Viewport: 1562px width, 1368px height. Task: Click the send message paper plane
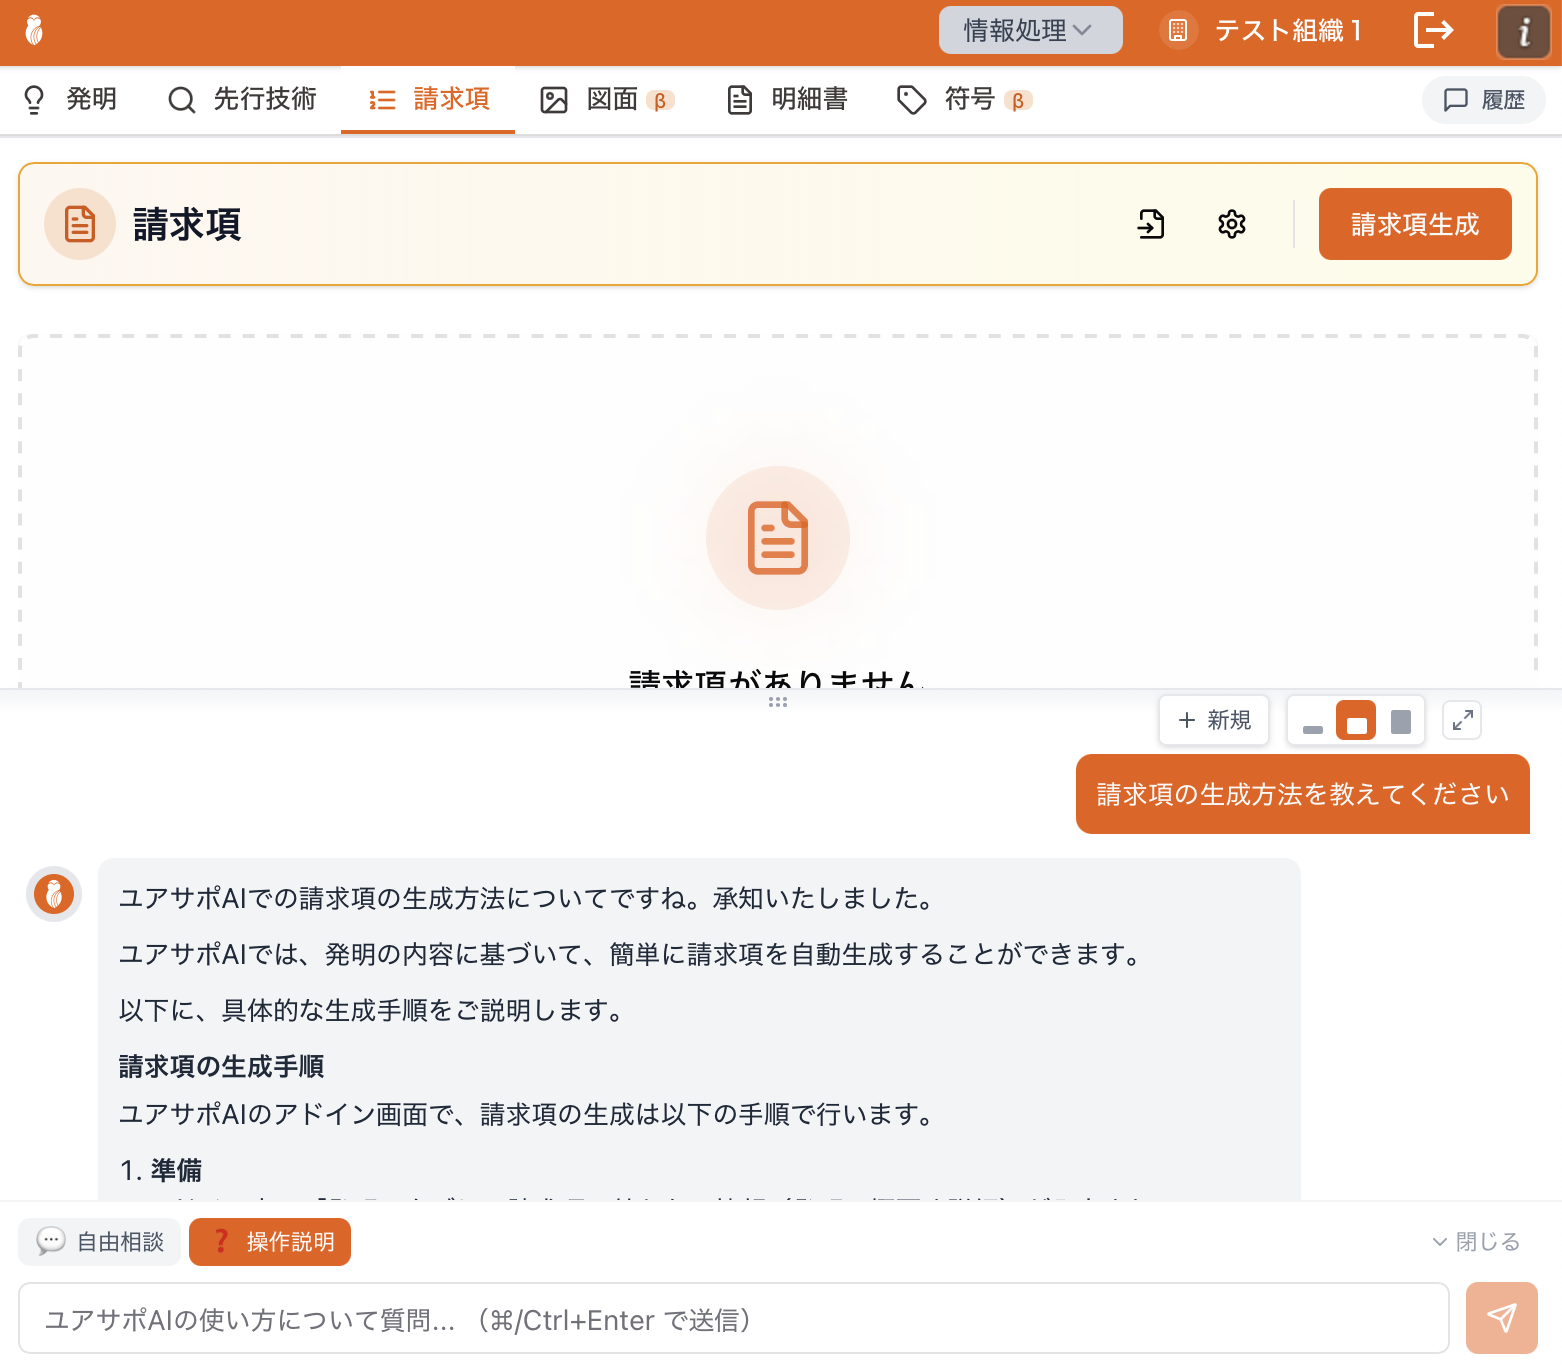tap(1501, 1318)
